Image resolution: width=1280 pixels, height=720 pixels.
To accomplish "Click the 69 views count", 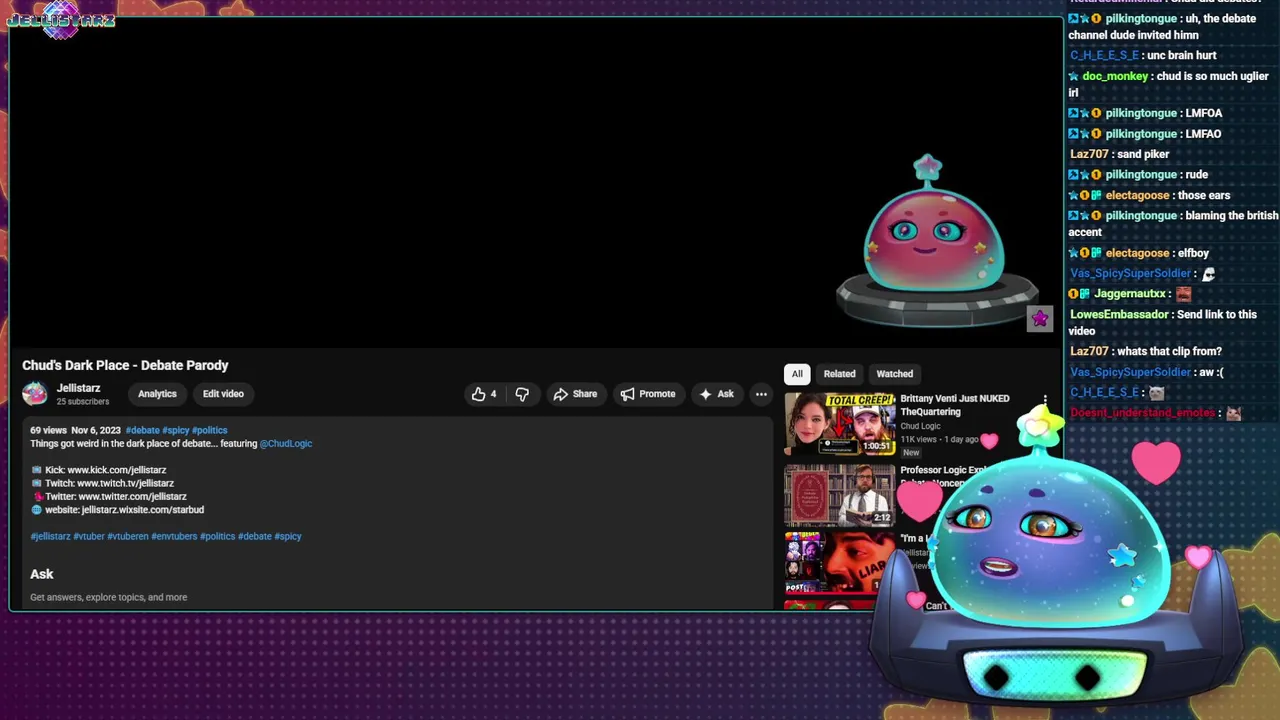I will (47, 430).
